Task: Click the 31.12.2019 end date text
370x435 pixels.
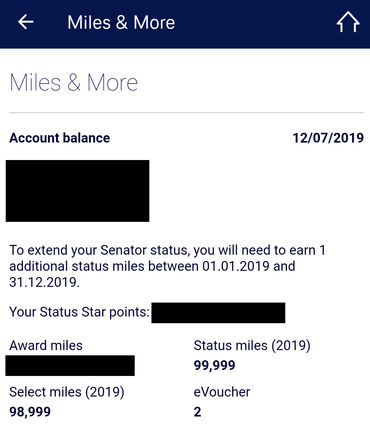Action: [44, 282]
